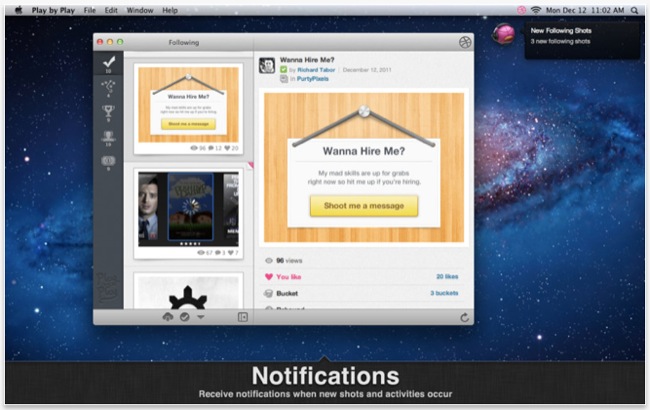The height and width of the screenshot is (410, 650).
Task: Toggle the pink heart 'You like' button
Action: pyautogui.click(x=268, y=276)
